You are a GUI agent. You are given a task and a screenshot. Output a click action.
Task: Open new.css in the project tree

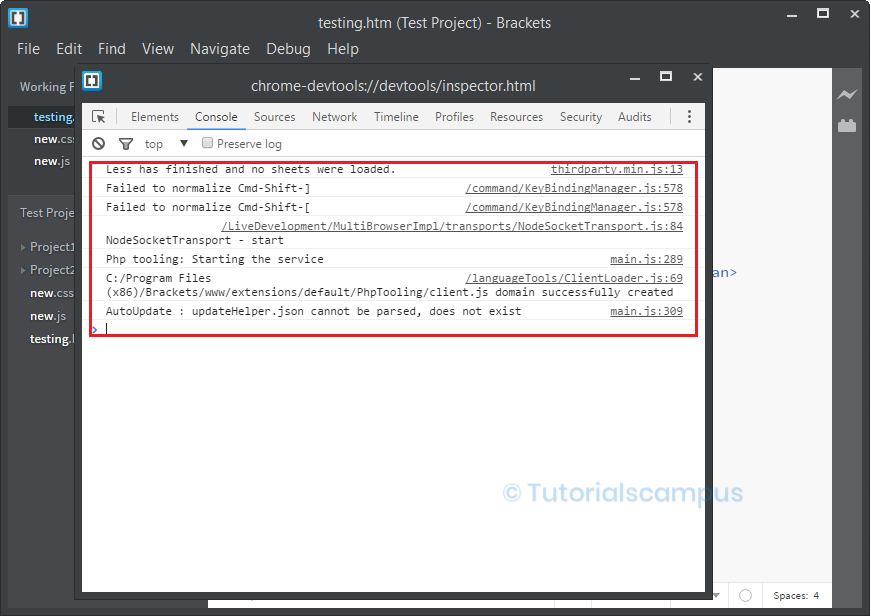click(51, 293)
